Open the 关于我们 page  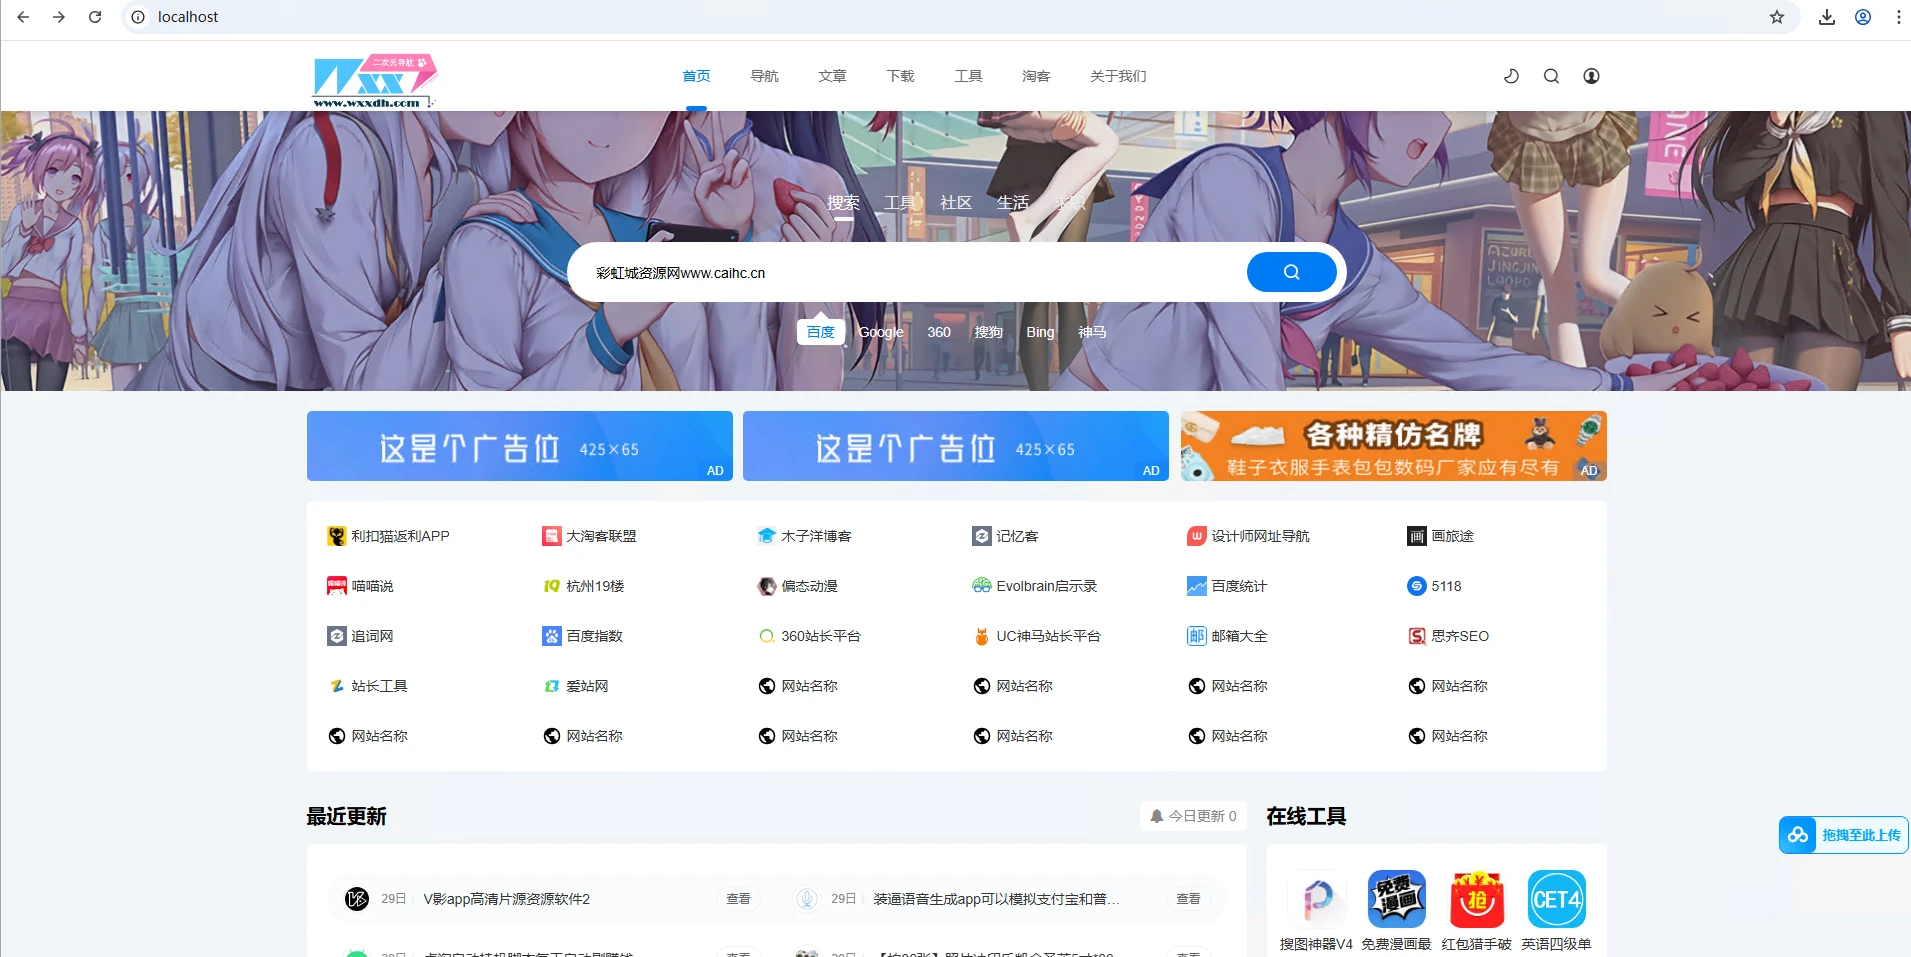1117,75
